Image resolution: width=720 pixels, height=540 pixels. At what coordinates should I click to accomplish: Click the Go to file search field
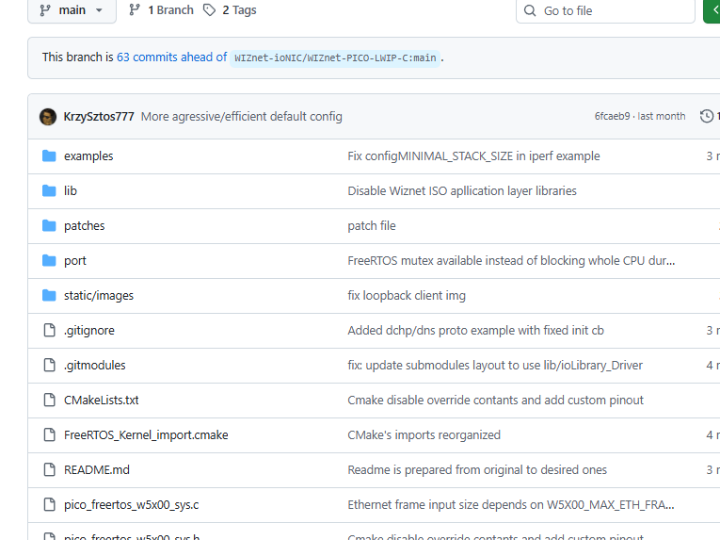610,11
